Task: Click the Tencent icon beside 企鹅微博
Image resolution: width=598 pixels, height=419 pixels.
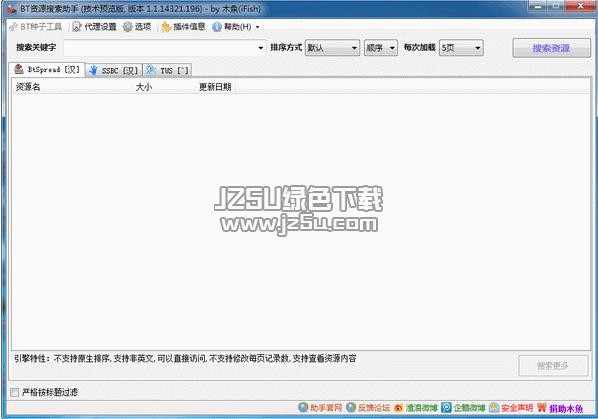Action: click(446, 408)
